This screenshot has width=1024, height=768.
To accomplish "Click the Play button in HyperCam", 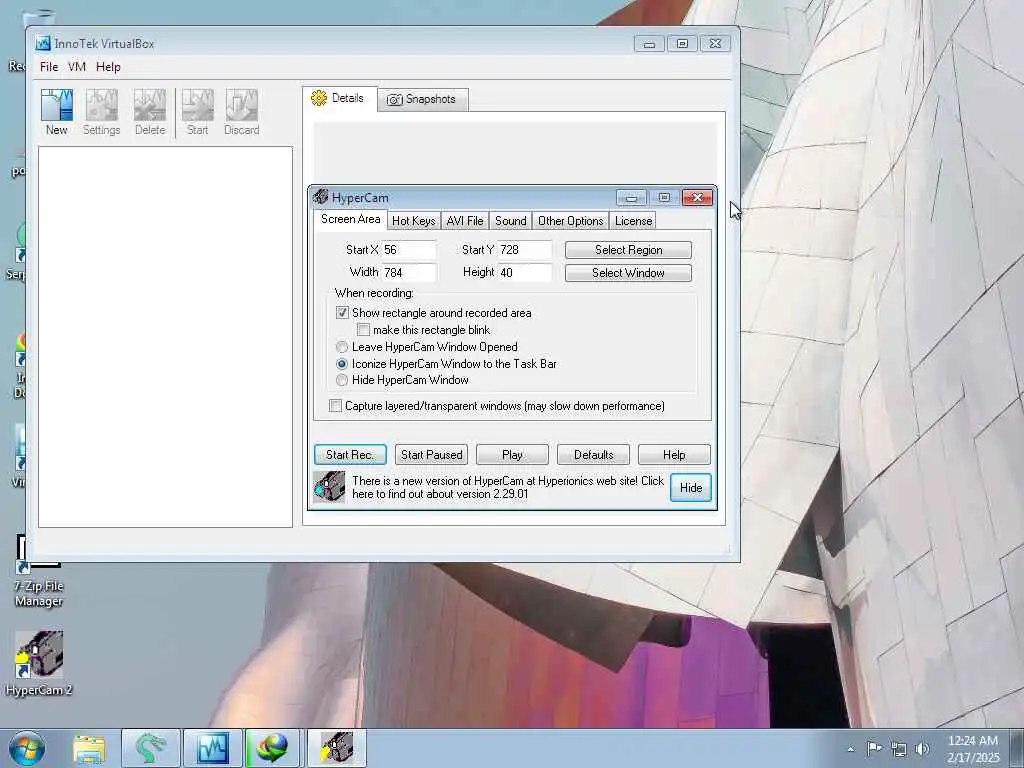I will click(512, 455).
